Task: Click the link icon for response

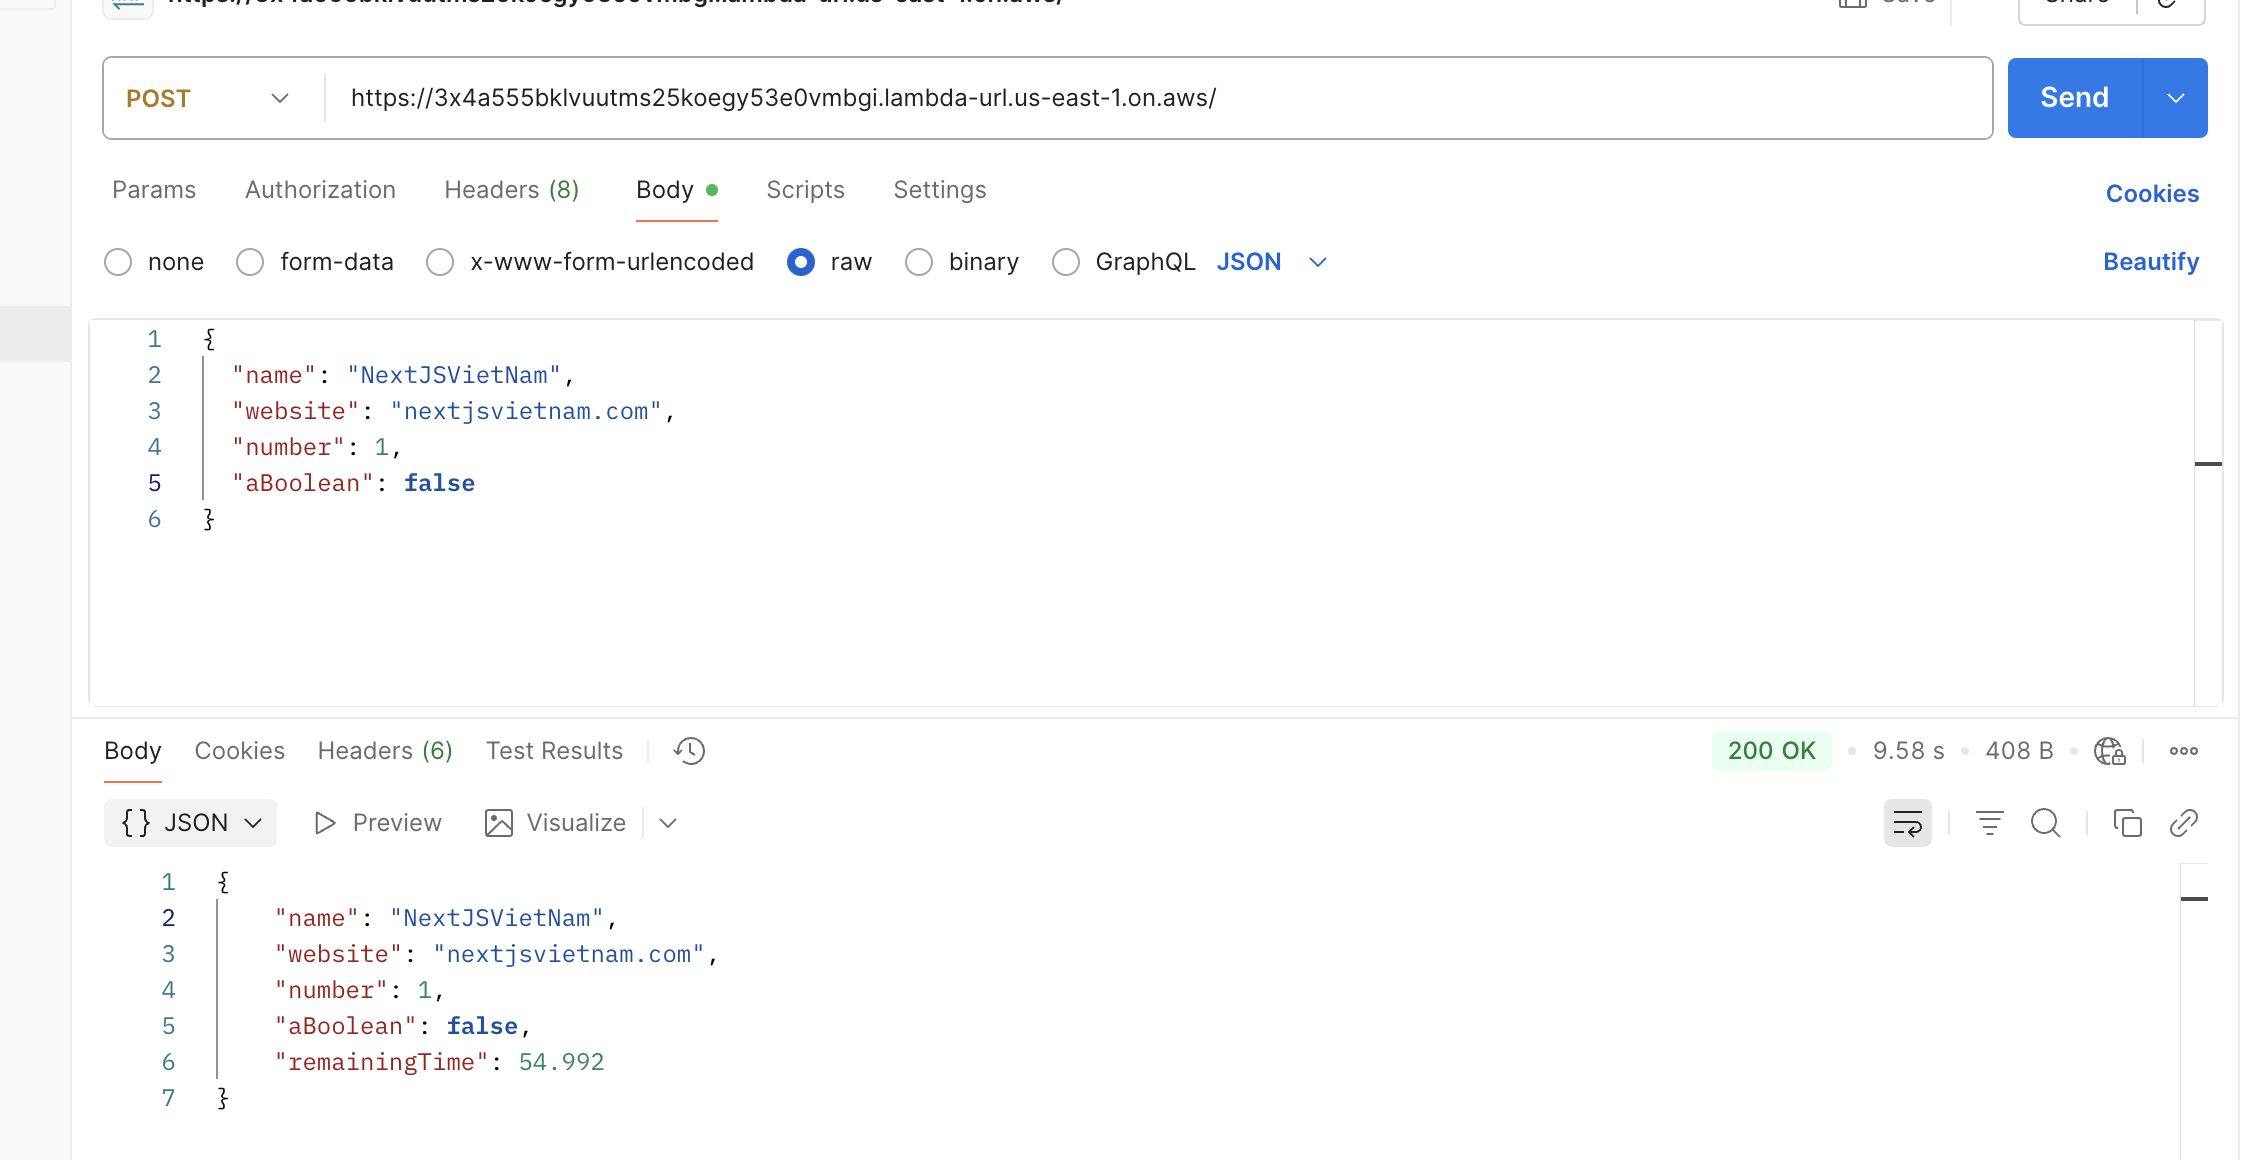Action: tap(2183, 823)
